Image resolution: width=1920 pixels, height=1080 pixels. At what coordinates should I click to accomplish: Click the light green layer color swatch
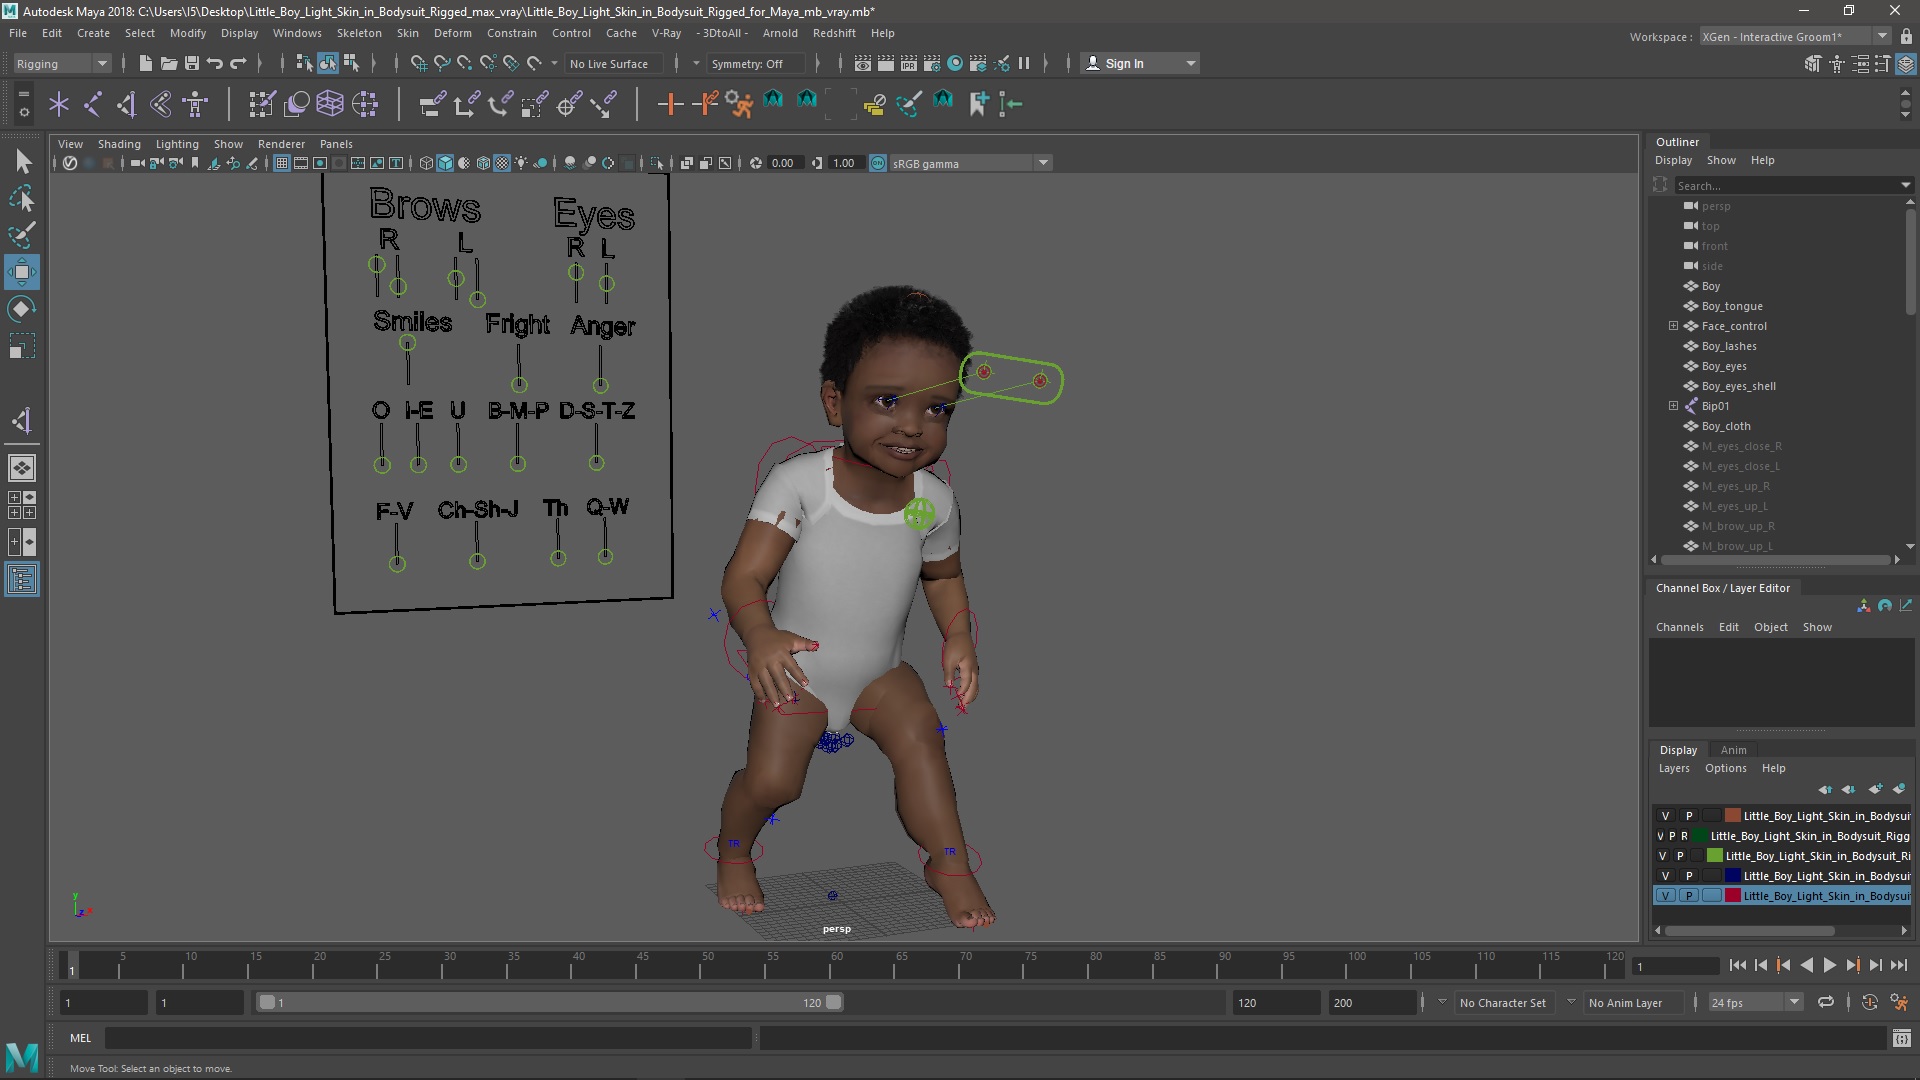coord(1715,856)
